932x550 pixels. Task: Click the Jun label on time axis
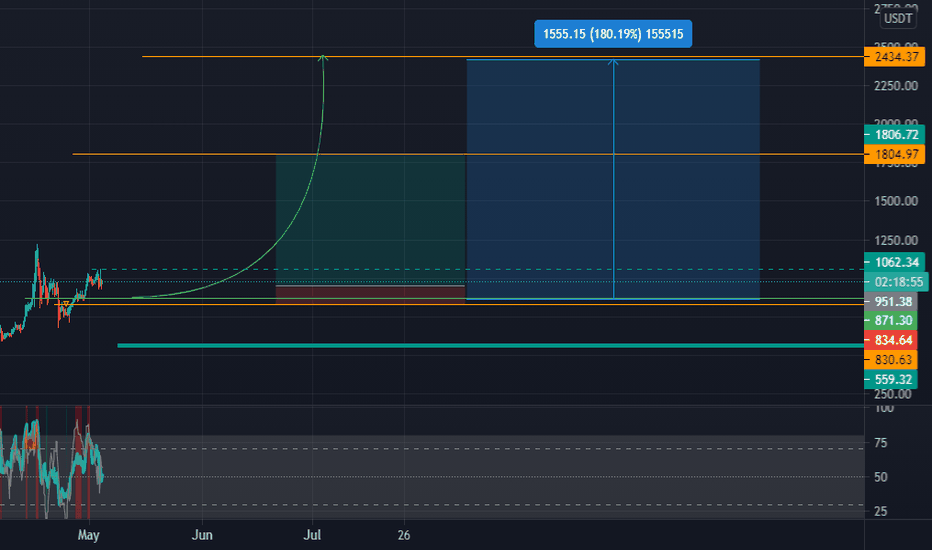(202, 535)
